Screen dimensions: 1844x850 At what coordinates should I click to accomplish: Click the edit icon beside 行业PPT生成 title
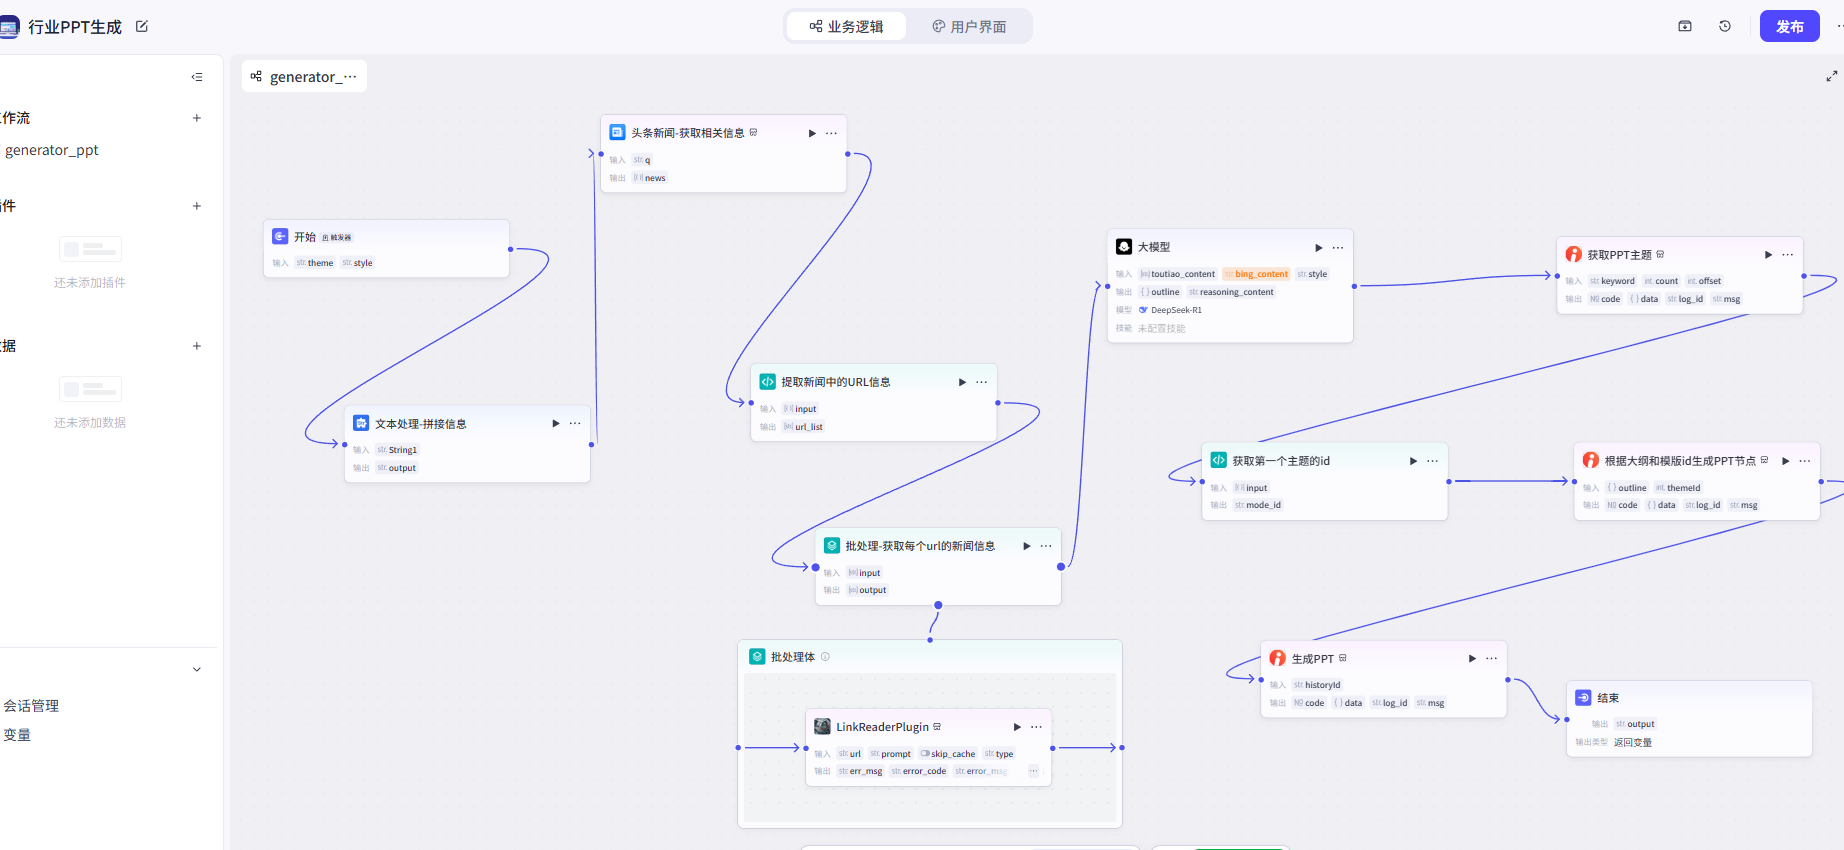pos(142,27)
